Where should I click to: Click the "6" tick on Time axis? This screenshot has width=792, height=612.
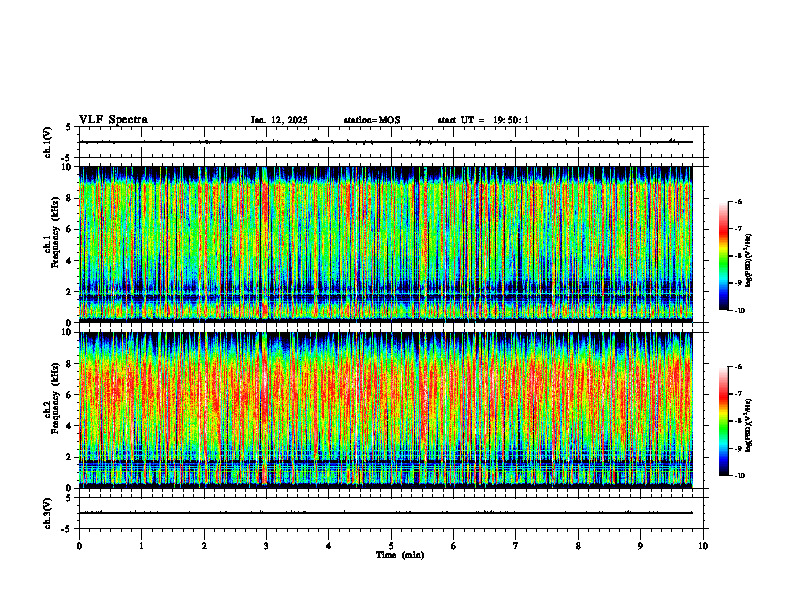[x=454, y=546]
